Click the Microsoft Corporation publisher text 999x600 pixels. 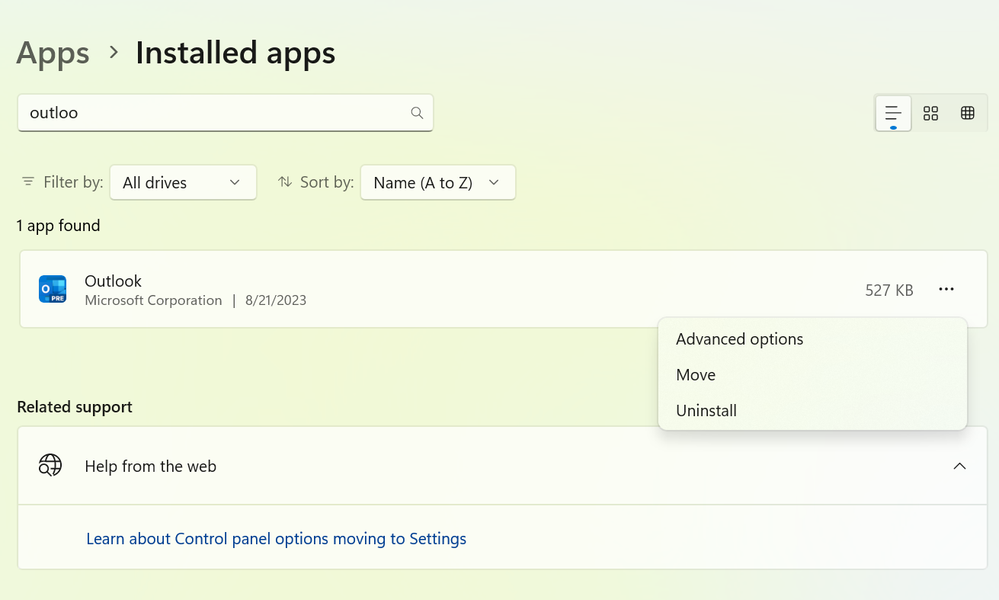pyautogui.click(x=153, y=300)
